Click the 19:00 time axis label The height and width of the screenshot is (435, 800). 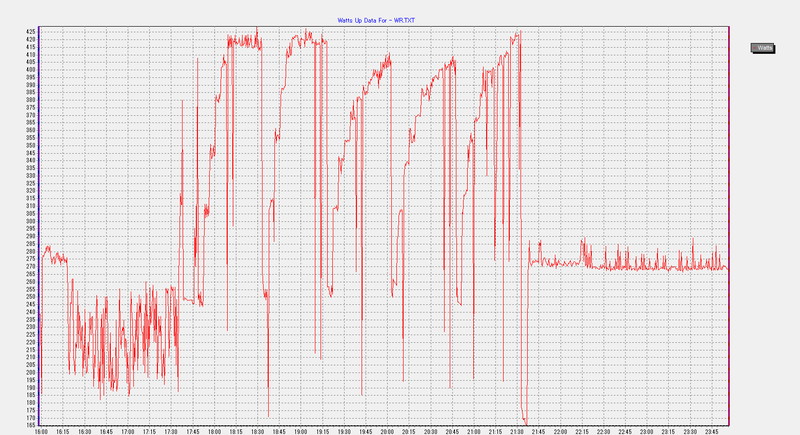[x=301, y=431]
